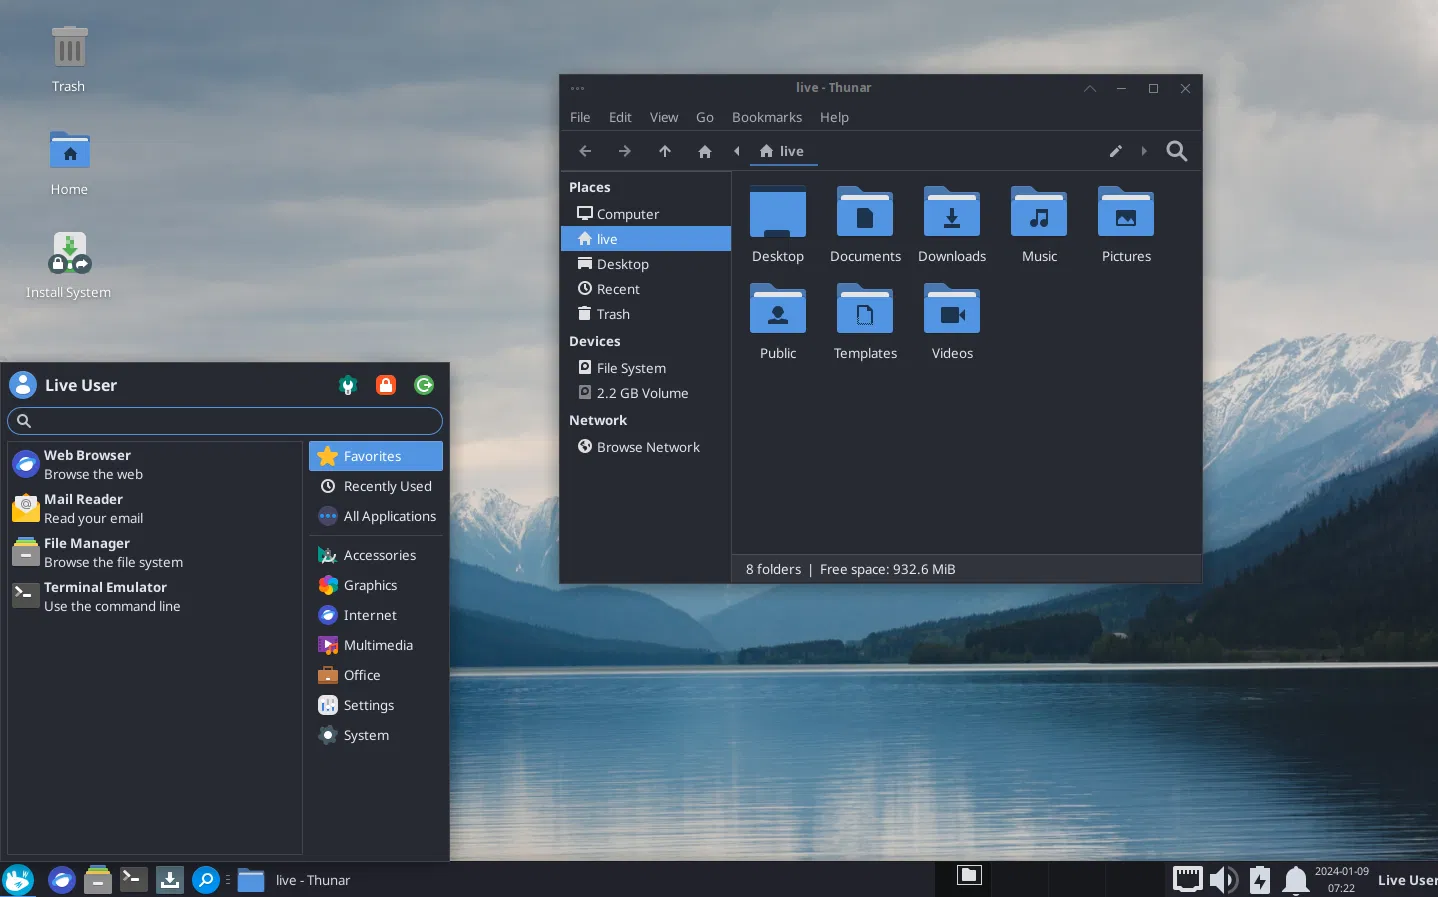Viewport: 1438px width, 897px height.
Task: Select the Accessories category
Action: pos(378,555)
